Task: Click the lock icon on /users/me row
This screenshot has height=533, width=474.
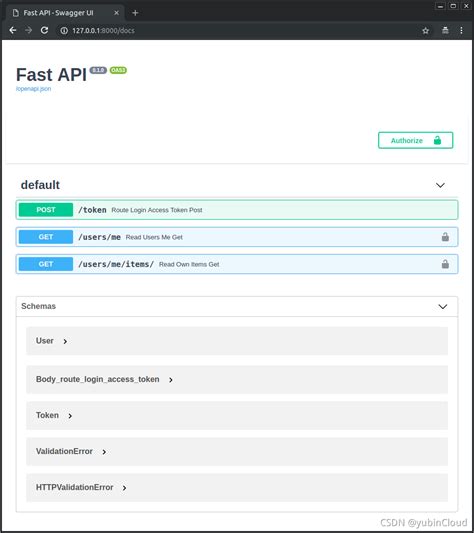Action: pos(445,237)
